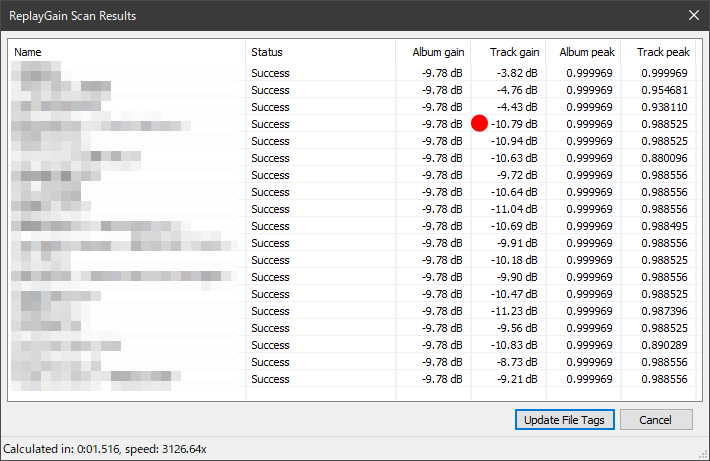Select the track gain value -4.43 dB

click(517, 107)
